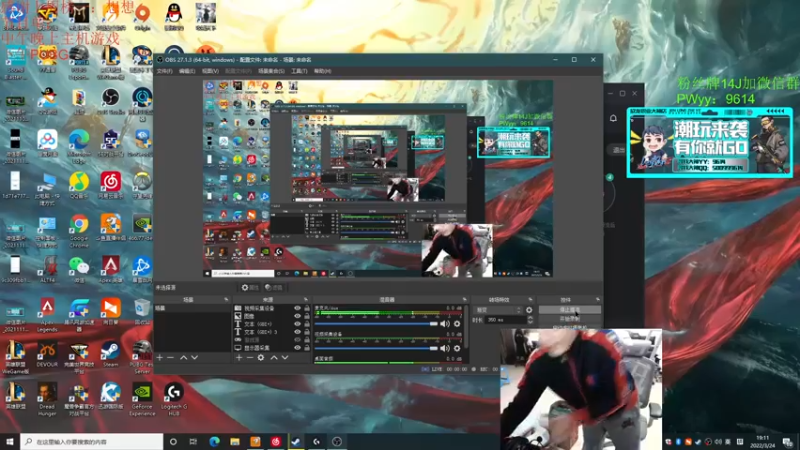Open the Recycle Bin on desktop
This screenshot has height=450, width=800.
tap(142, 311)
